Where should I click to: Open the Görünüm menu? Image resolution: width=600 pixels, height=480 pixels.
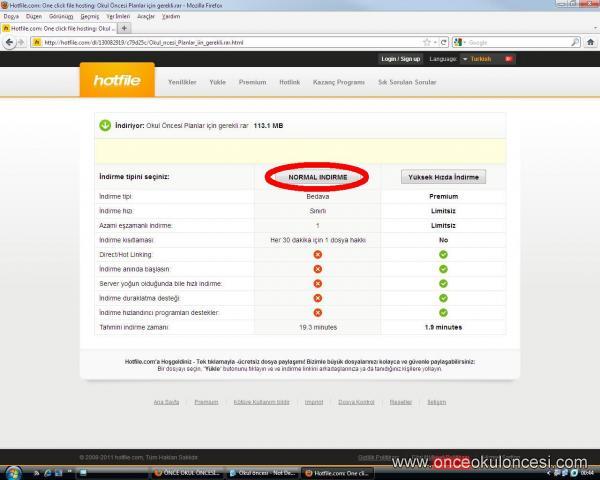coord(61,16)
